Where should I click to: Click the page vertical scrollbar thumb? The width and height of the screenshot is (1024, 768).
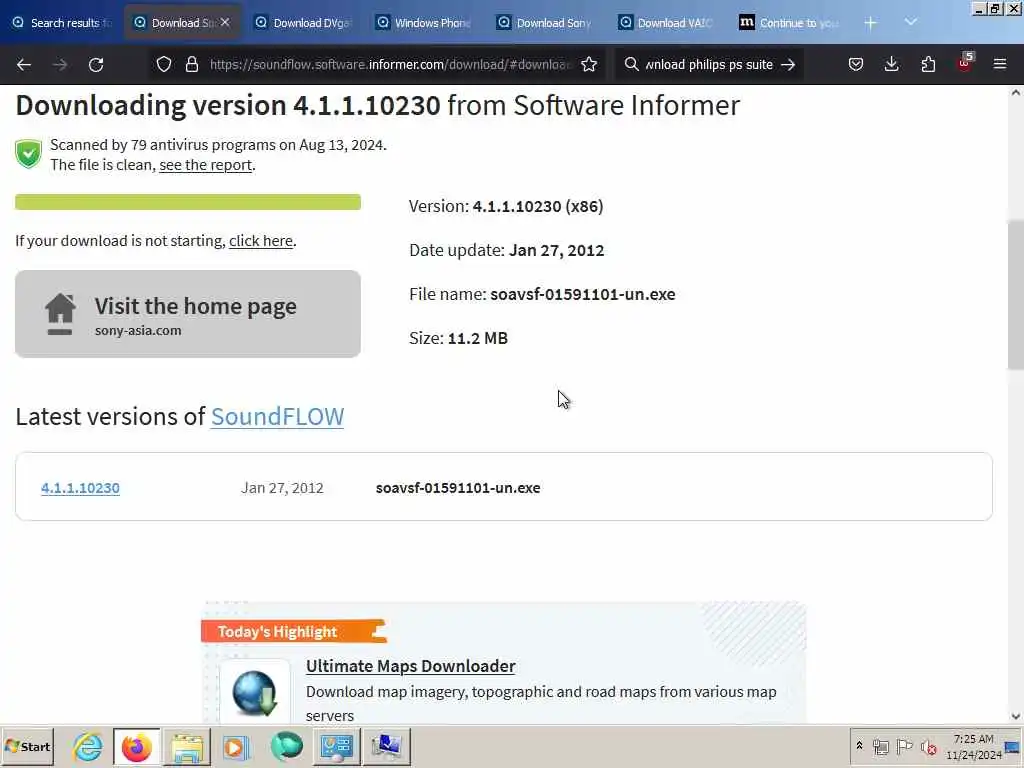1016,295
